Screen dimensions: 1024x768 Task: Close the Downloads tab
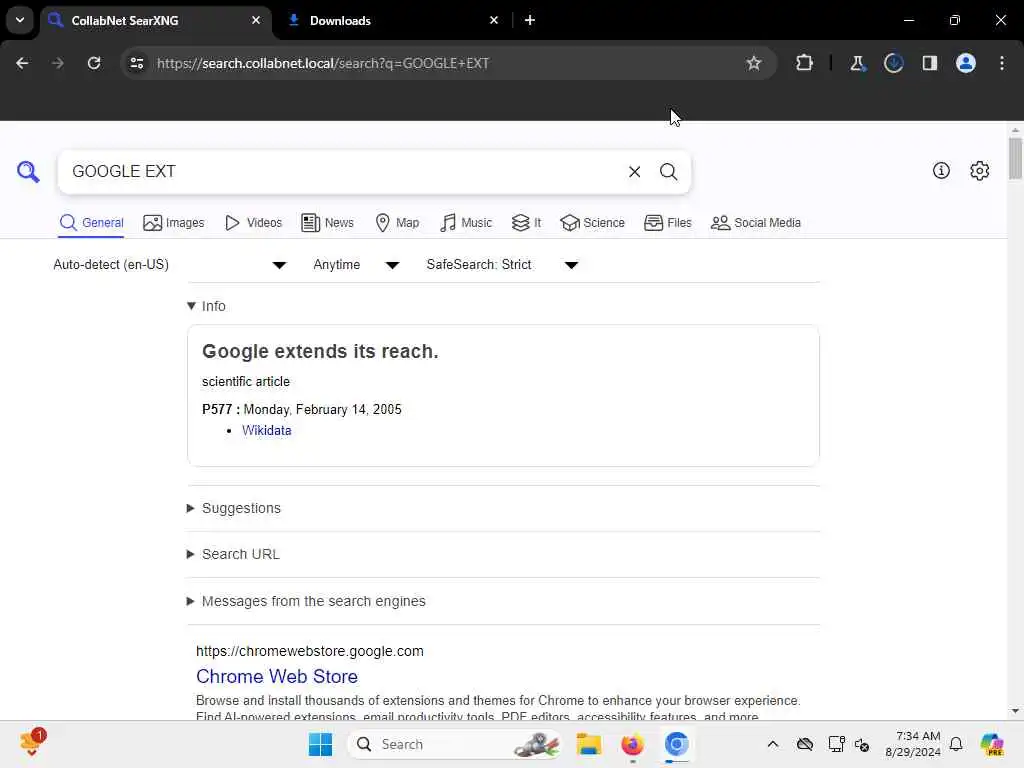[x=494, y=20]
